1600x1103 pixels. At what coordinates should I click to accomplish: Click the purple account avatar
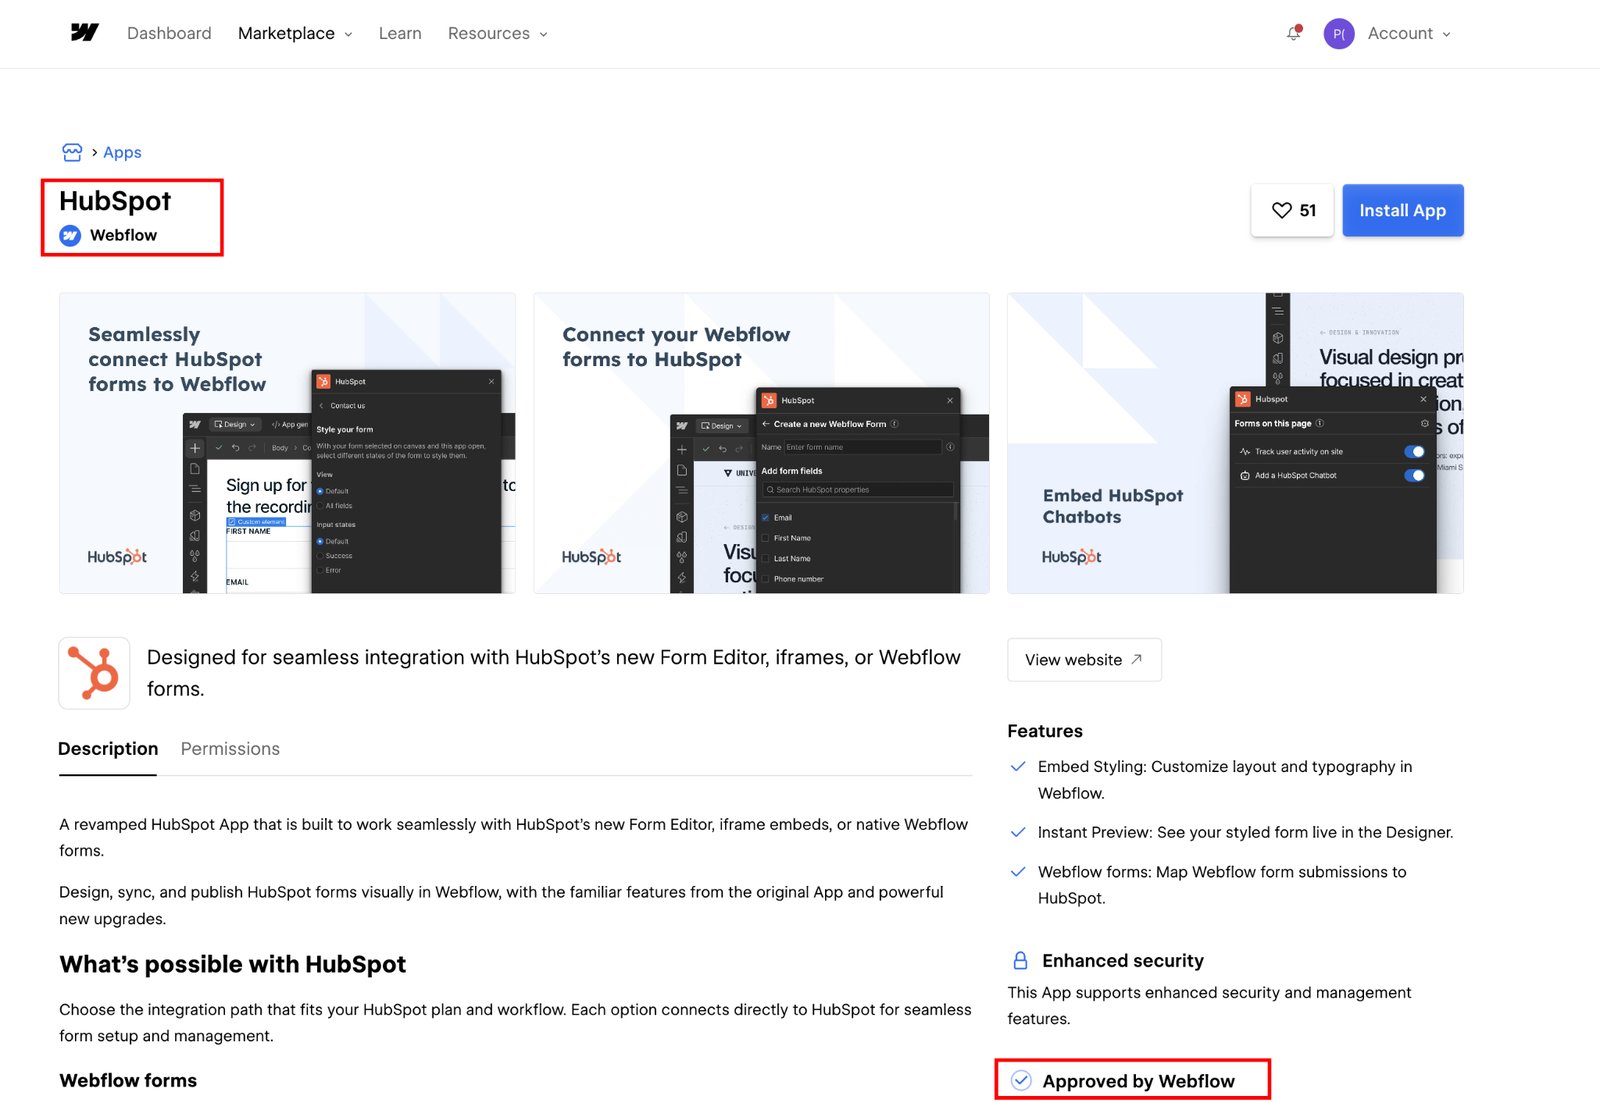1338,34
